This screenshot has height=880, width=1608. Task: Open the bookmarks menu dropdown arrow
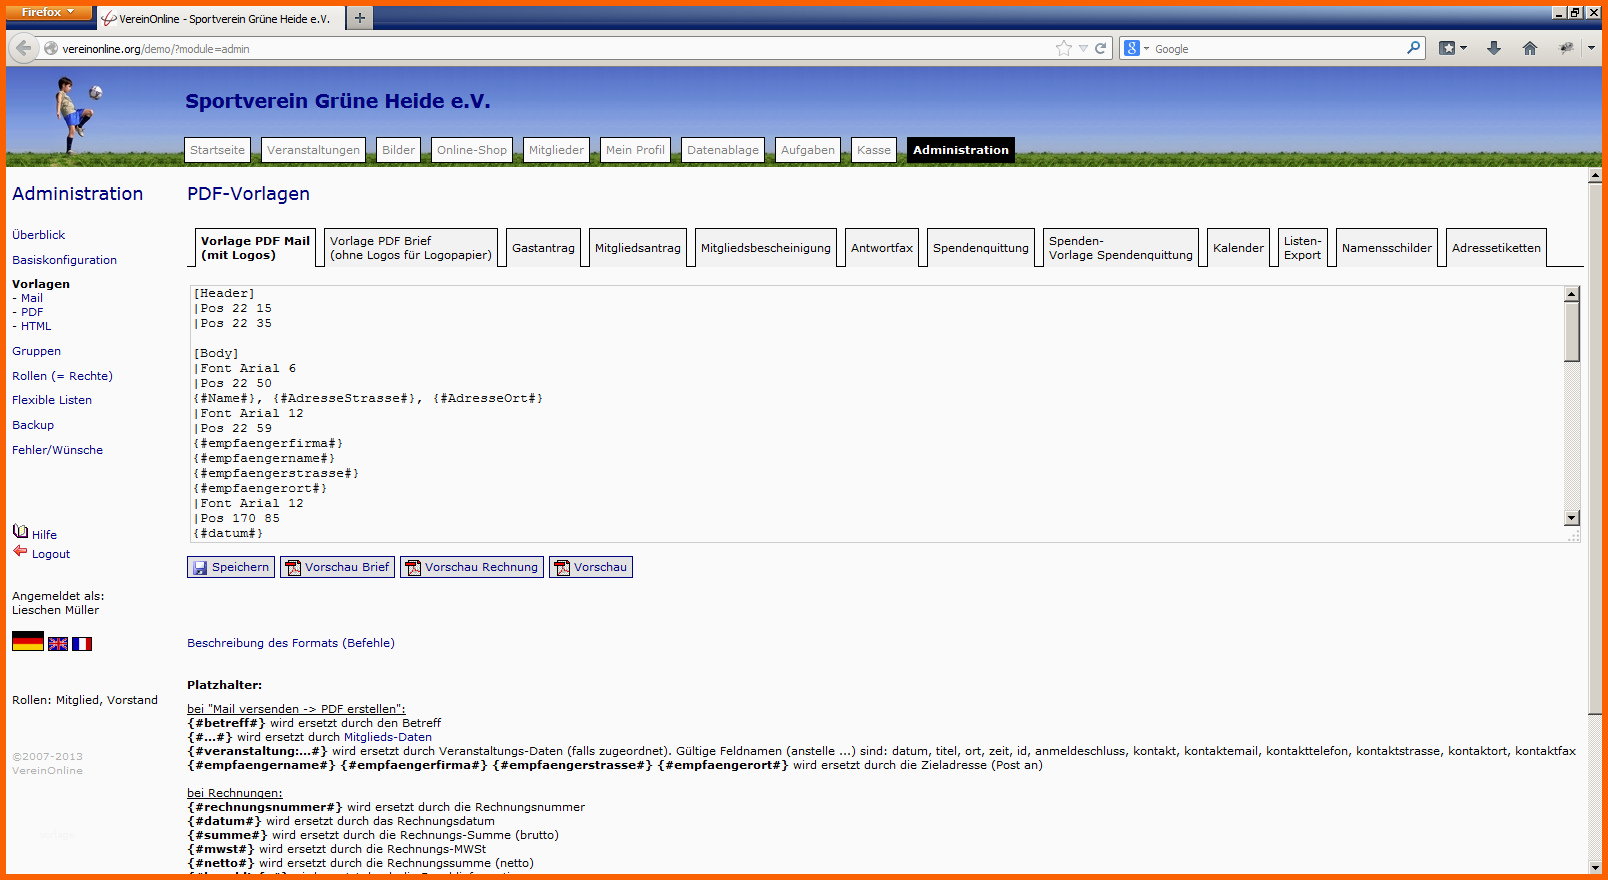click(1464, 48)
